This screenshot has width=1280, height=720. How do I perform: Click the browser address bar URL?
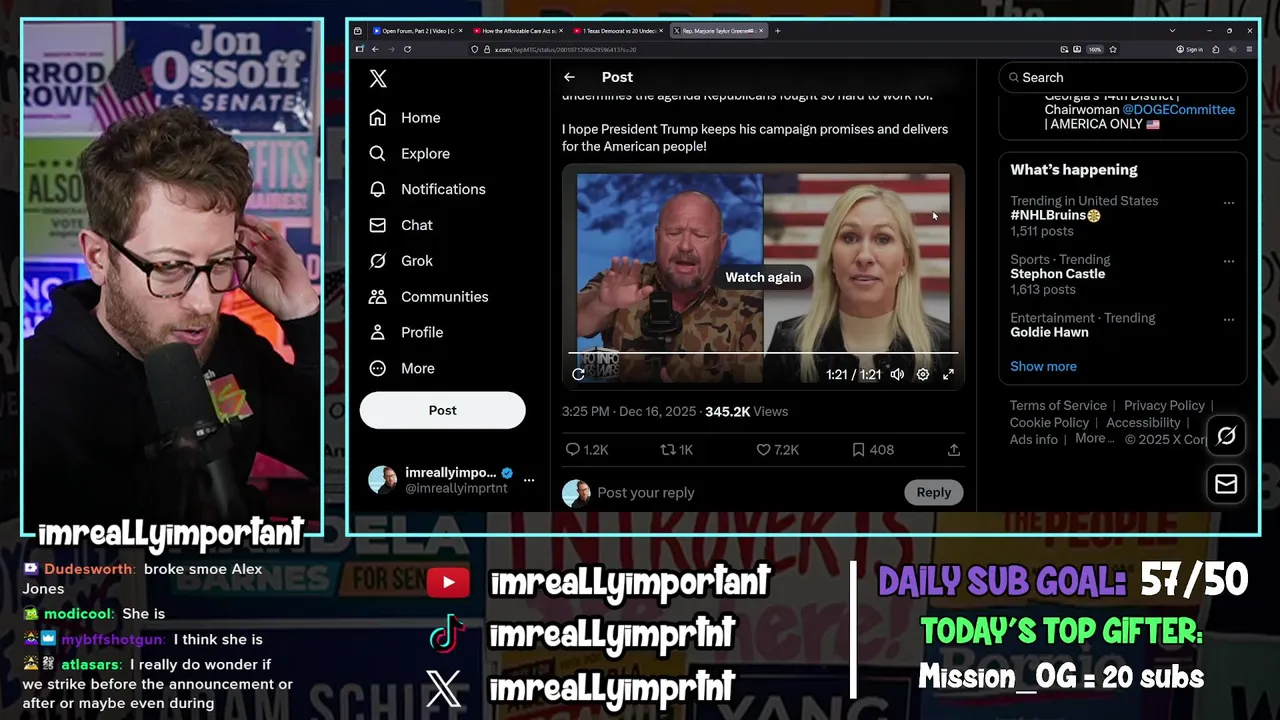(x=565, y=49)
